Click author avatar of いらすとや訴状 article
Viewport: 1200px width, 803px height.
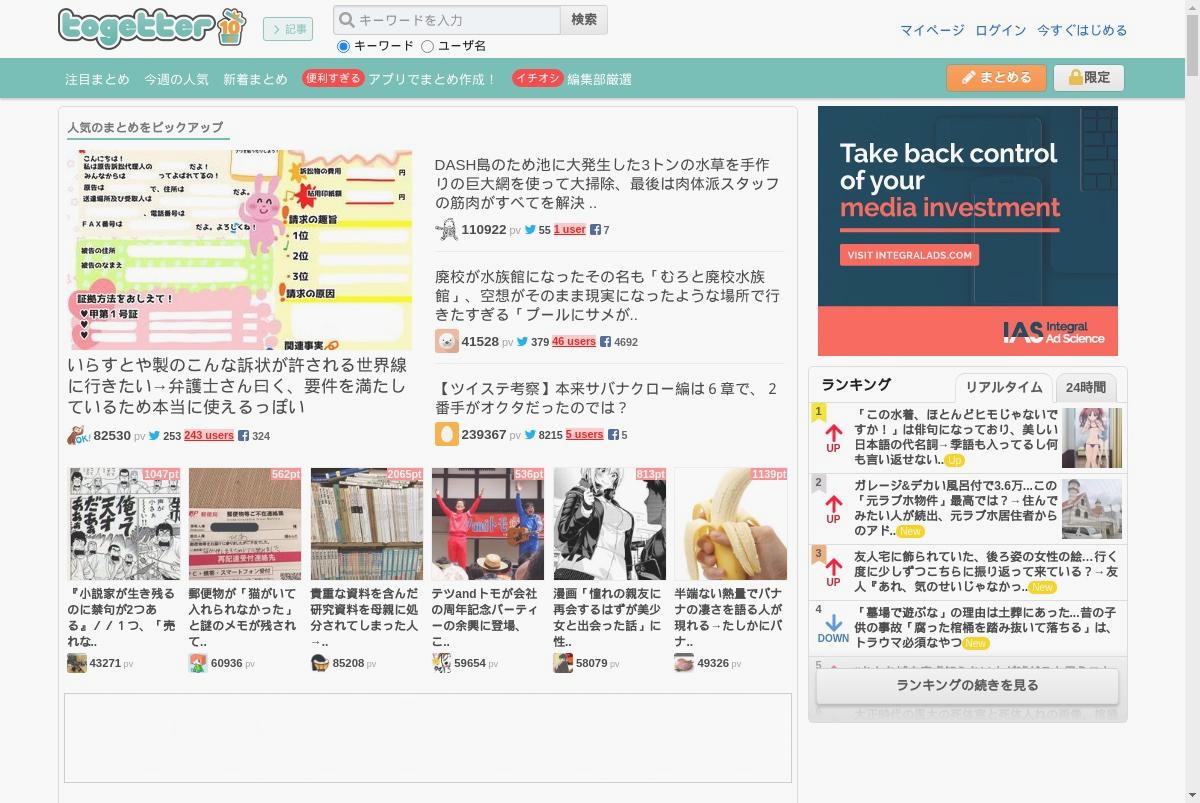[78, 435]
